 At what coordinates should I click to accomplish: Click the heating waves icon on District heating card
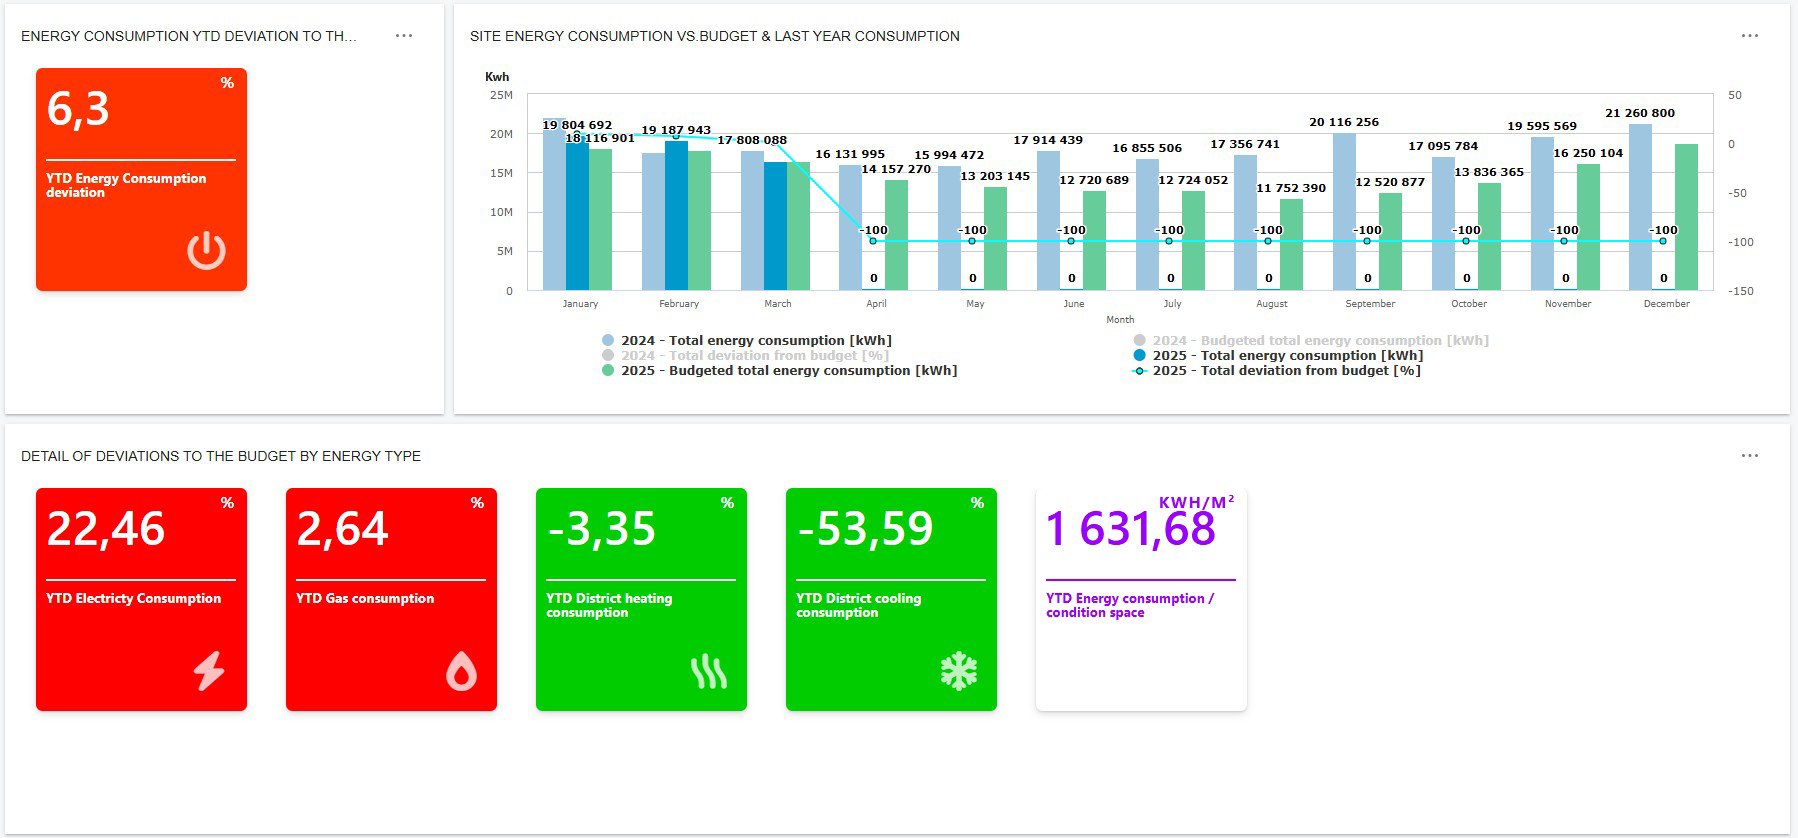[709, 672]
